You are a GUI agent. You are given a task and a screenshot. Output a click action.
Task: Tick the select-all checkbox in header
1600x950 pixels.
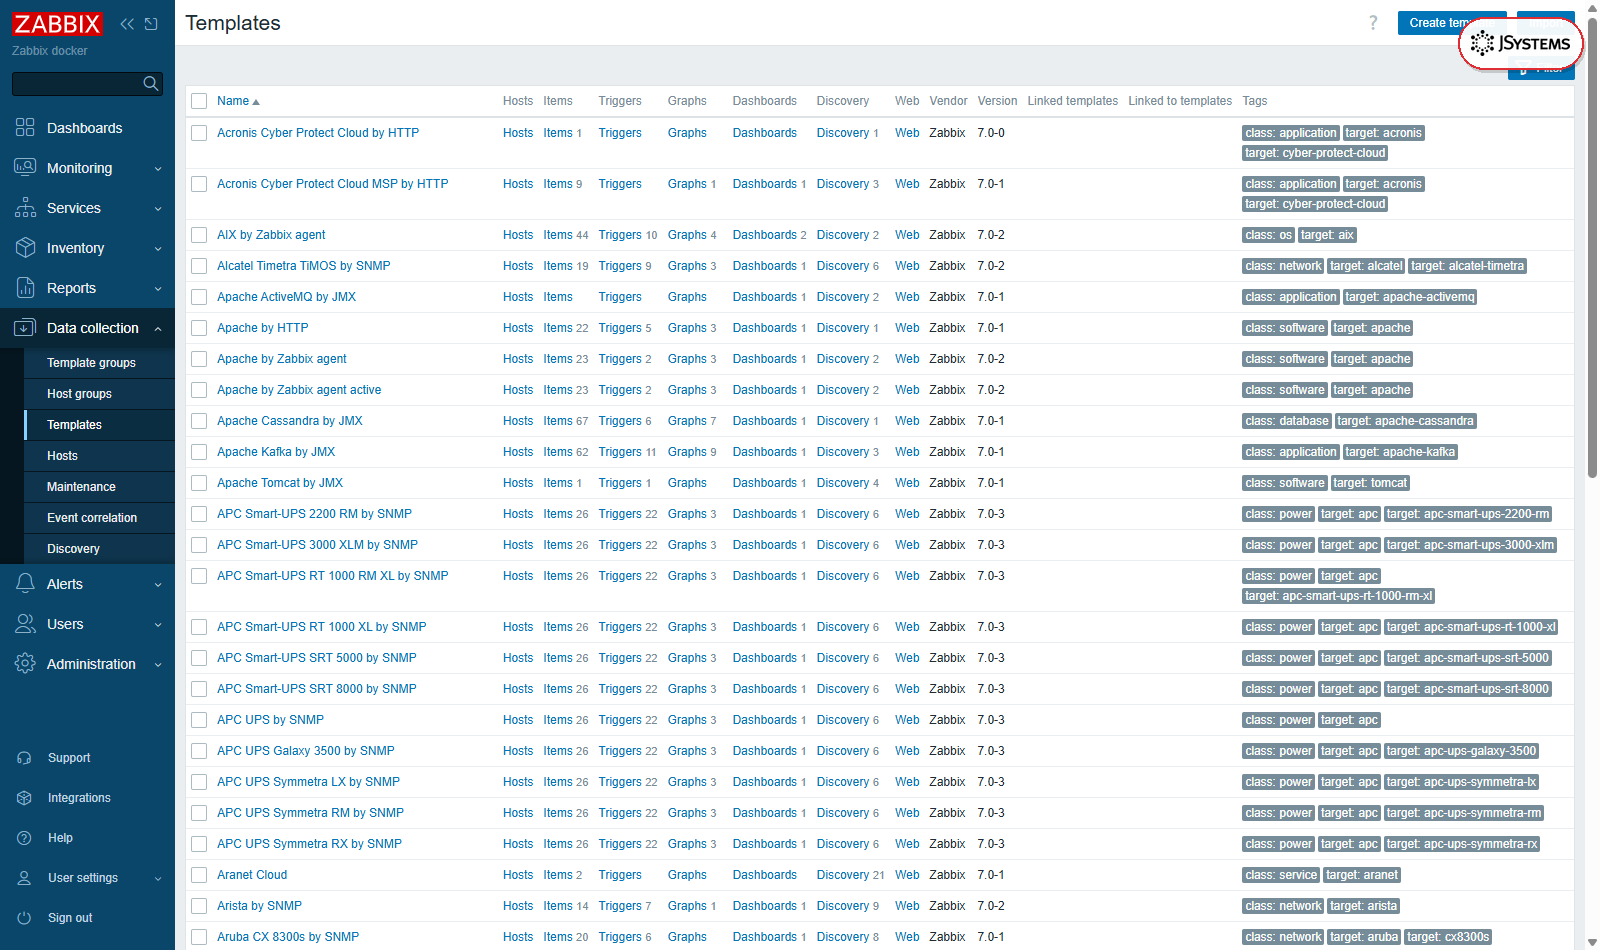pyautogui.click(x=199, y=101)
